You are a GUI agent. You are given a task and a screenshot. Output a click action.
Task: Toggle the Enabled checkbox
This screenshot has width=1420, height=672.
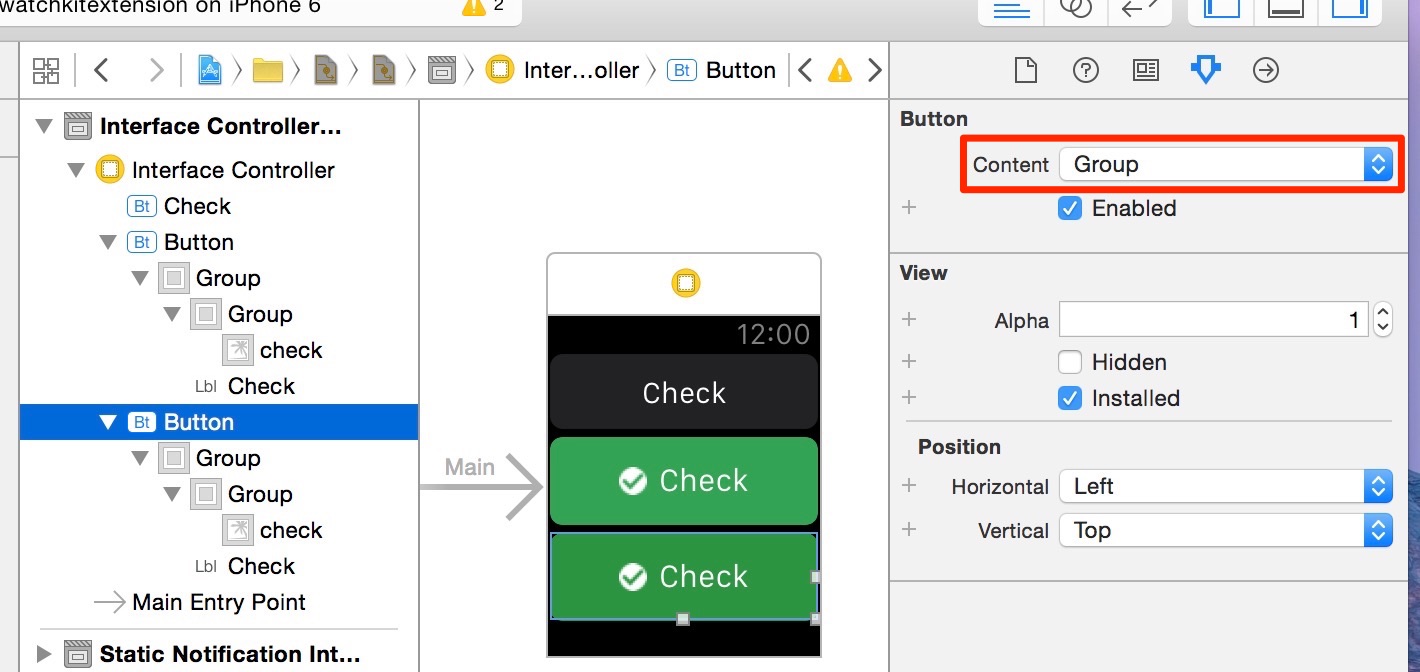click(x=1070, y=208)
